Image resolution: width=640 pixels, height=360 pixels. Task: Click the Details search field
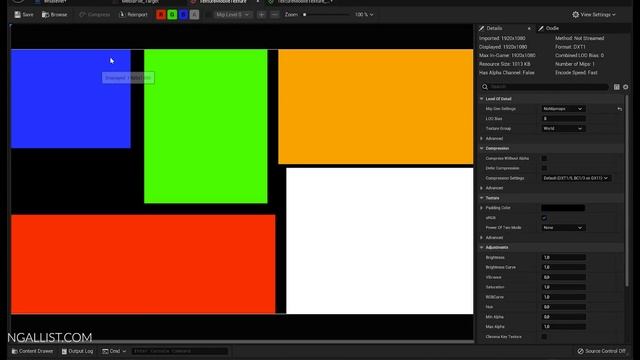(x=545, y=87)
